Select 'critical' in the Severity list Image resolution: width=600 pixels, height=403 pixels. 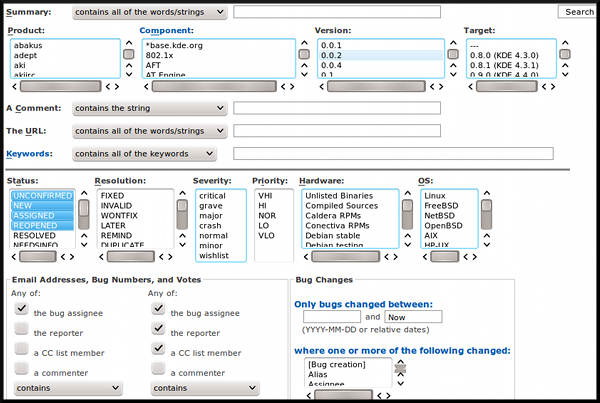coord(212,196)
